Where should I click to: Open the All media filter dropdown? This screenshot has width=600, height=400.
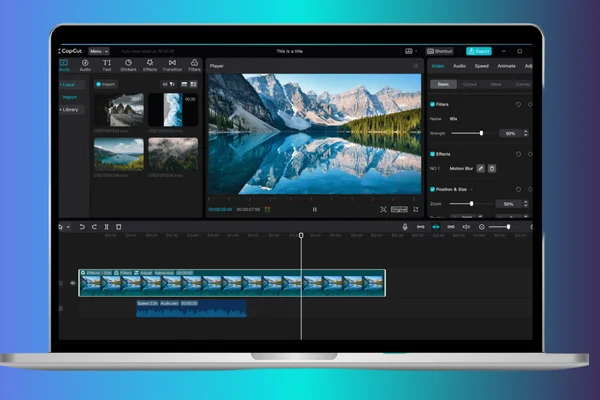click(x=168, y=84)
